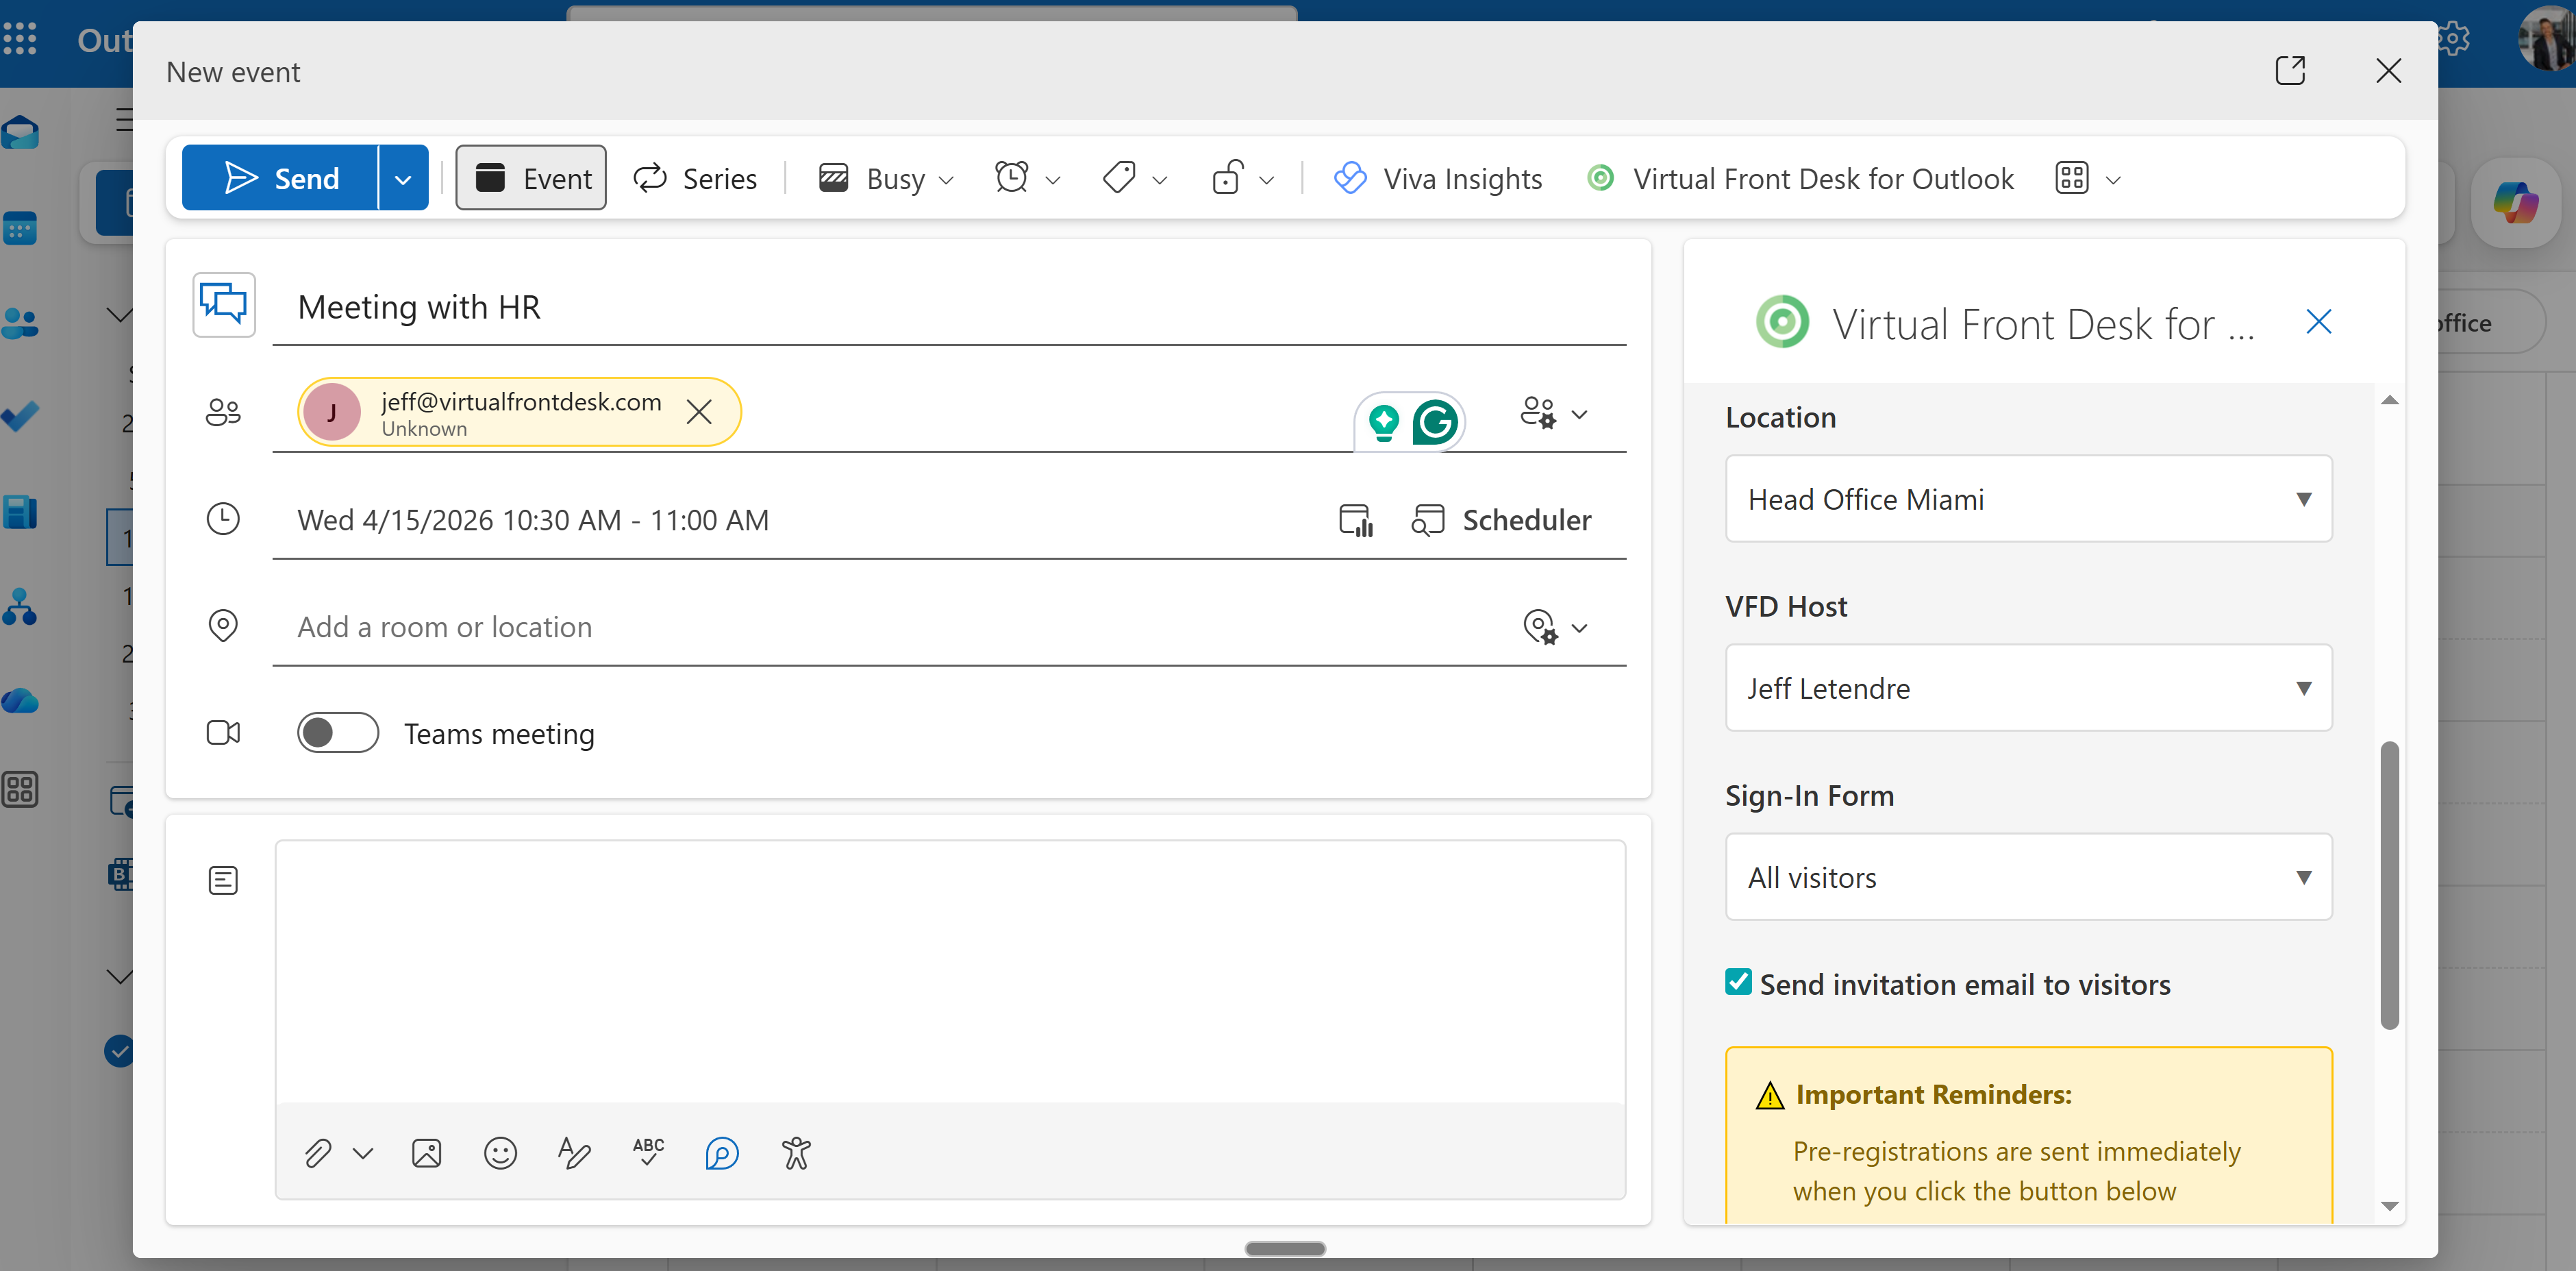Viewport: 2576px width, 1271px height.
Task: Click the Virtual Front Desk panel scrollbar
Action: click(2389, 884)
